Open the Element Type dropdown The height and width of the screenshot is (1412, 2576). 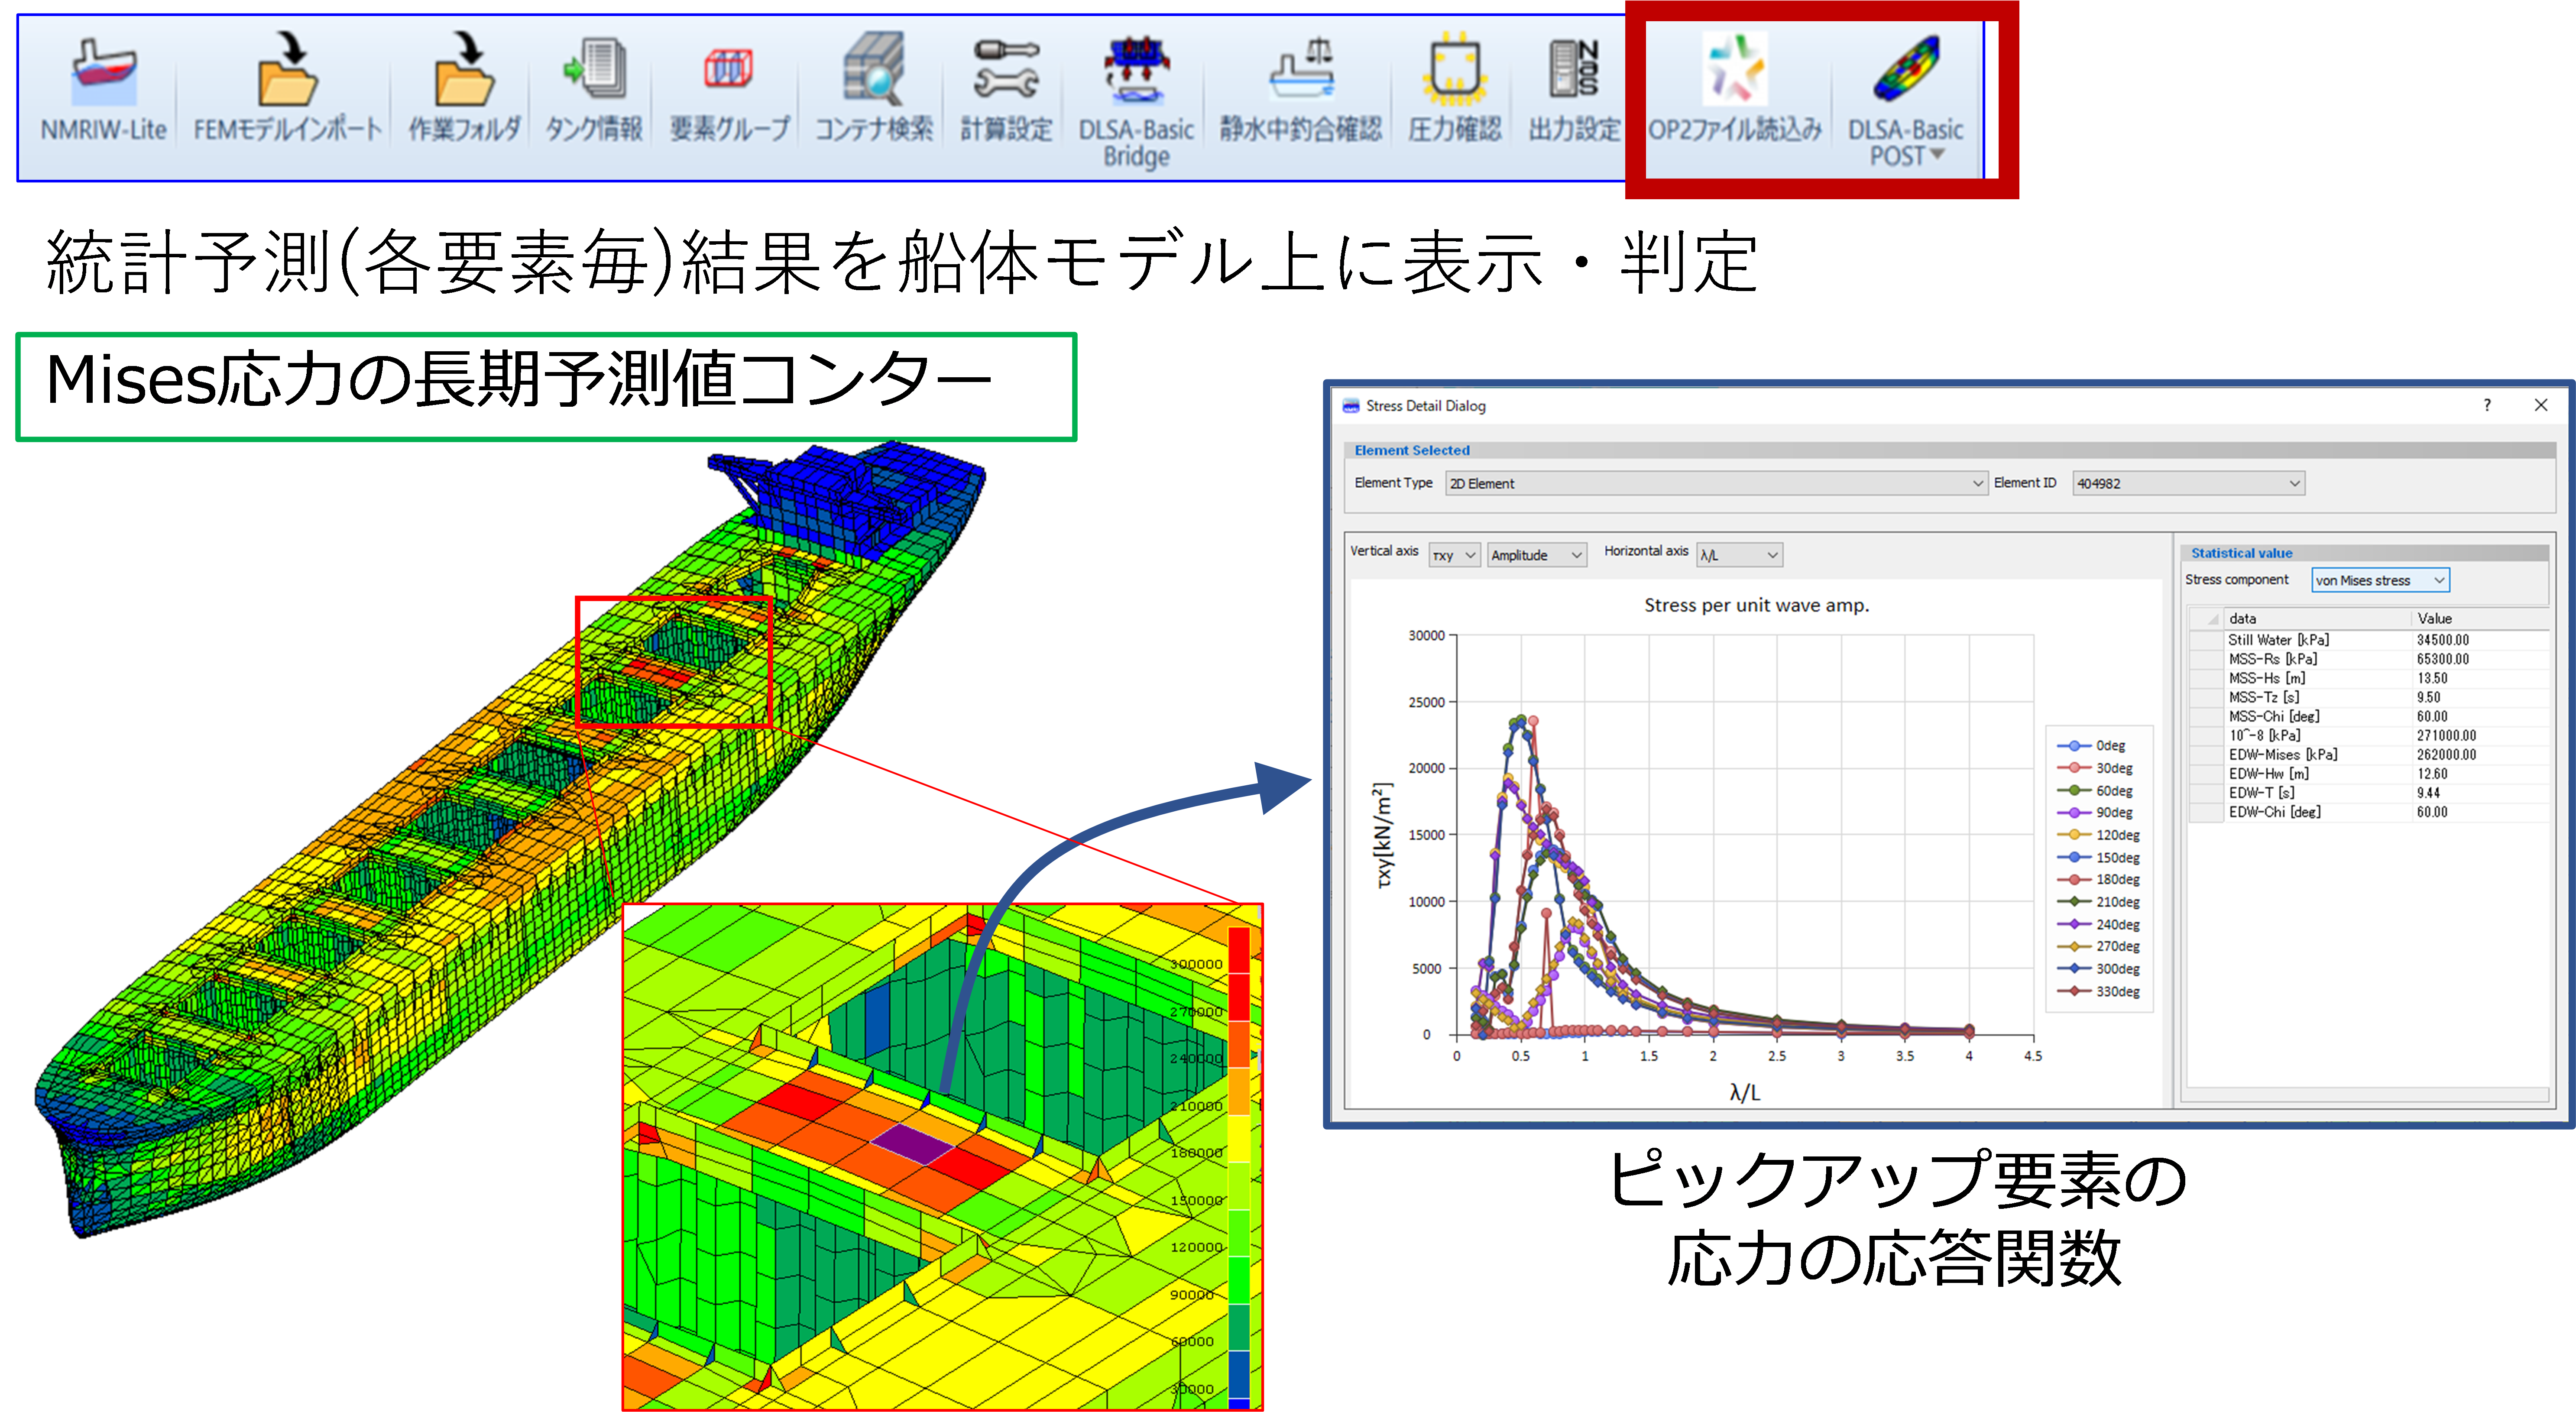click(x=1716, y=483)
